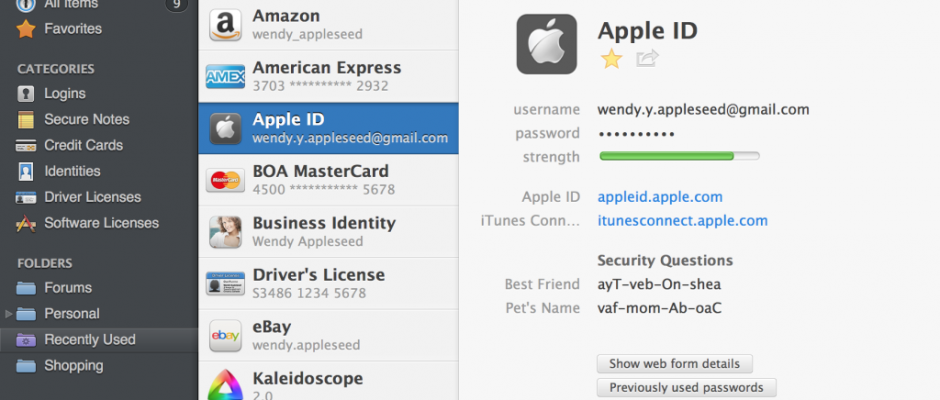Click Previously used passwords button
This screenshot has width=940, height=400.
point(686,387)
